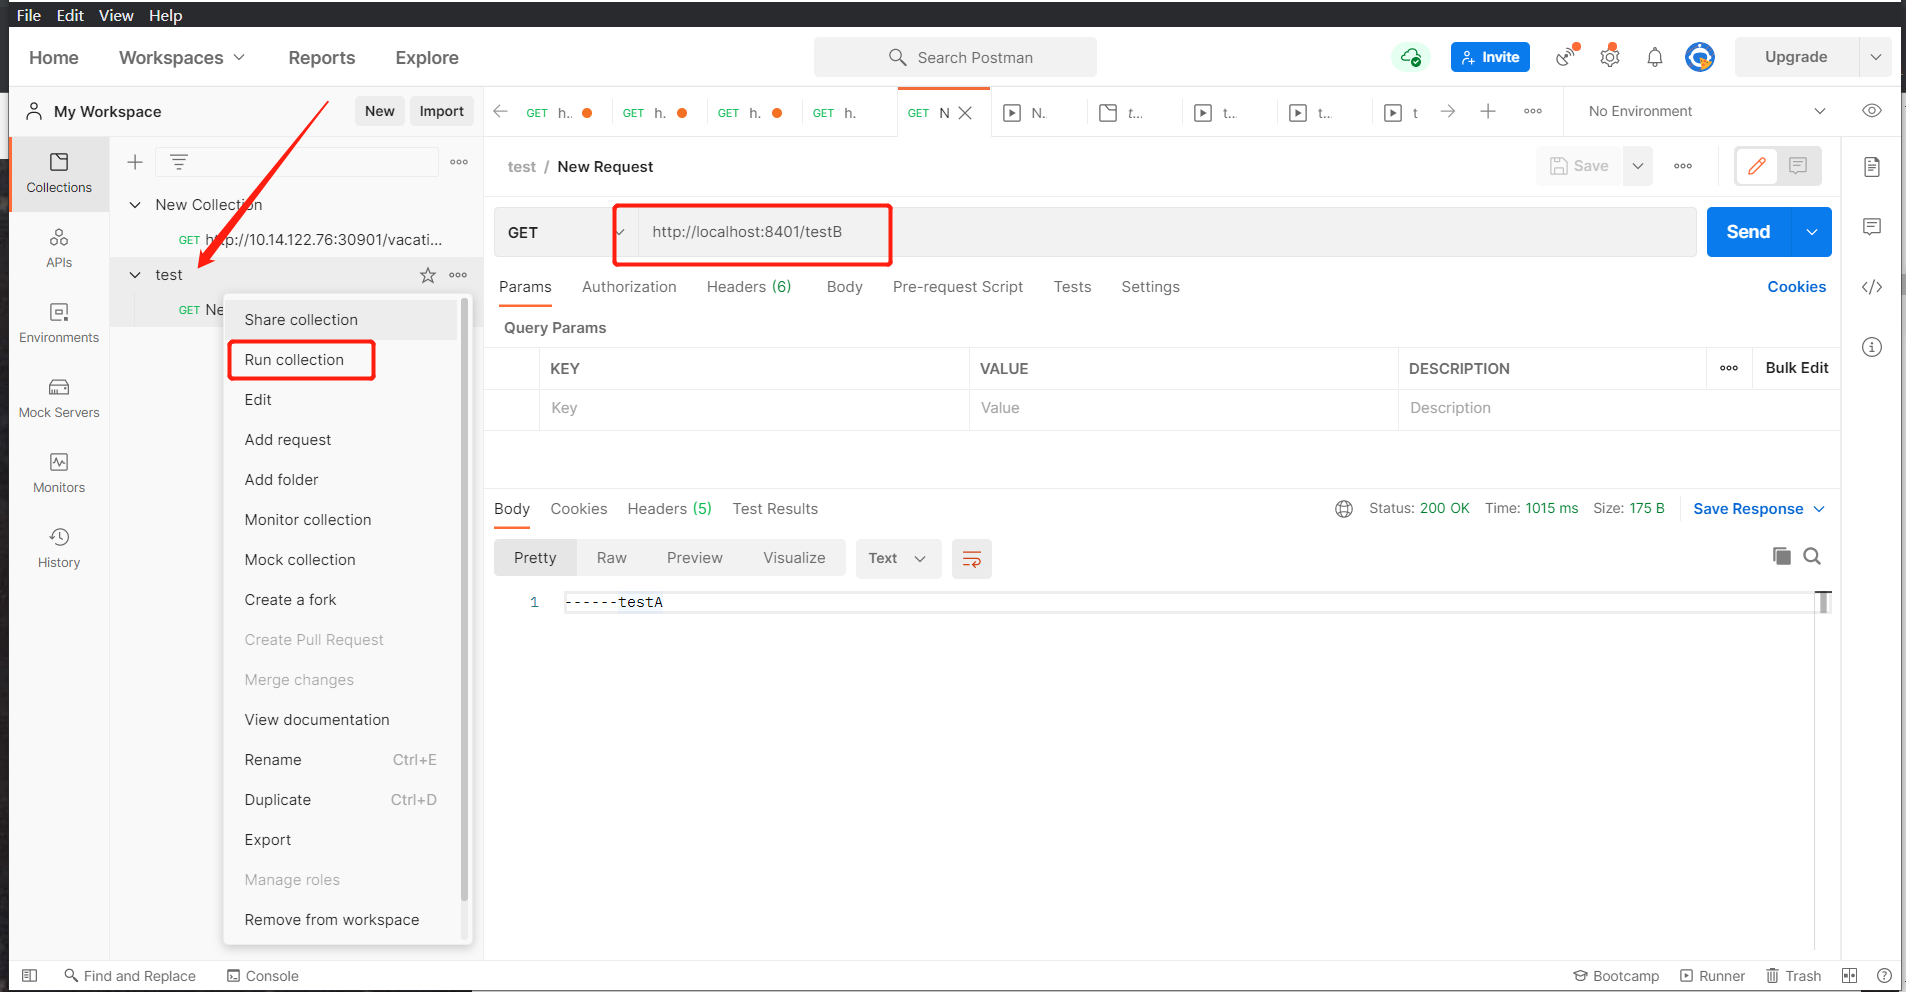Switch to the Authorization tab

coord(629,287)
